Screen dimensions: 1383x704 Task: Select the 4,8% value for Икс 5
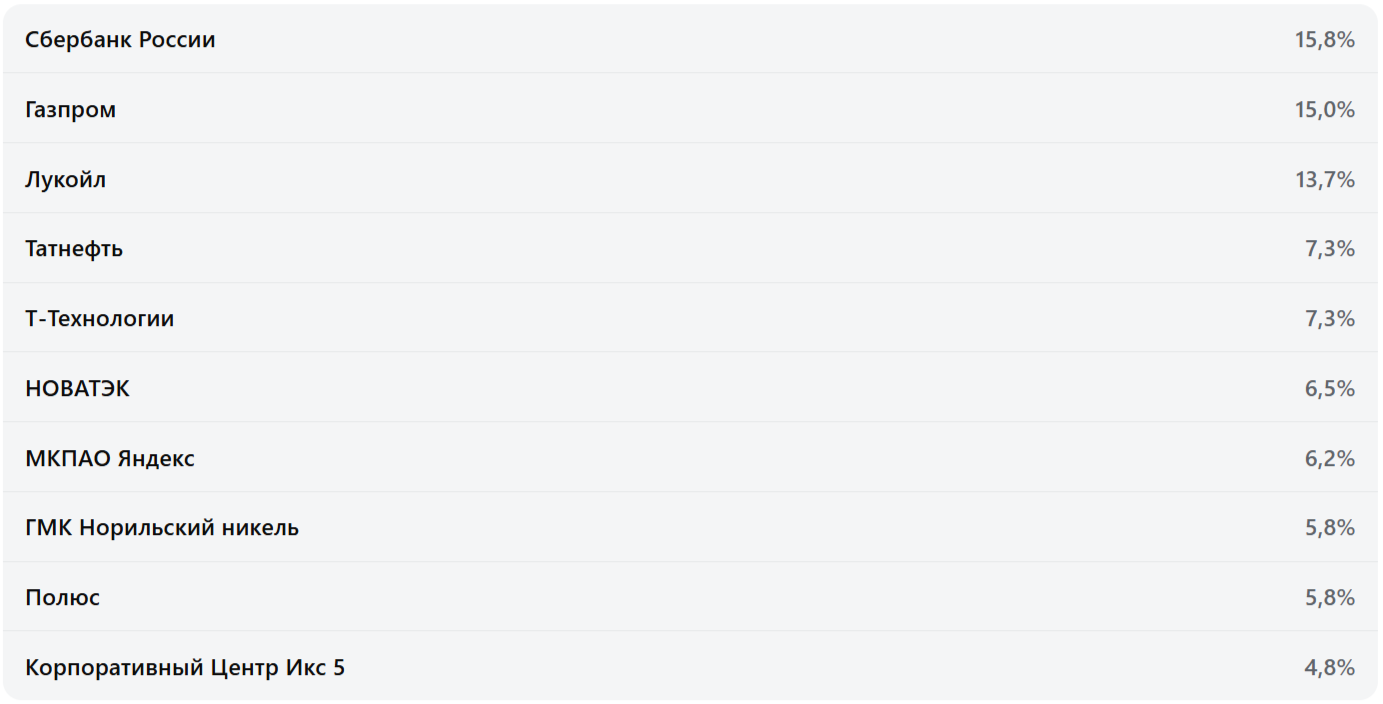click(x=1329, y=668)
